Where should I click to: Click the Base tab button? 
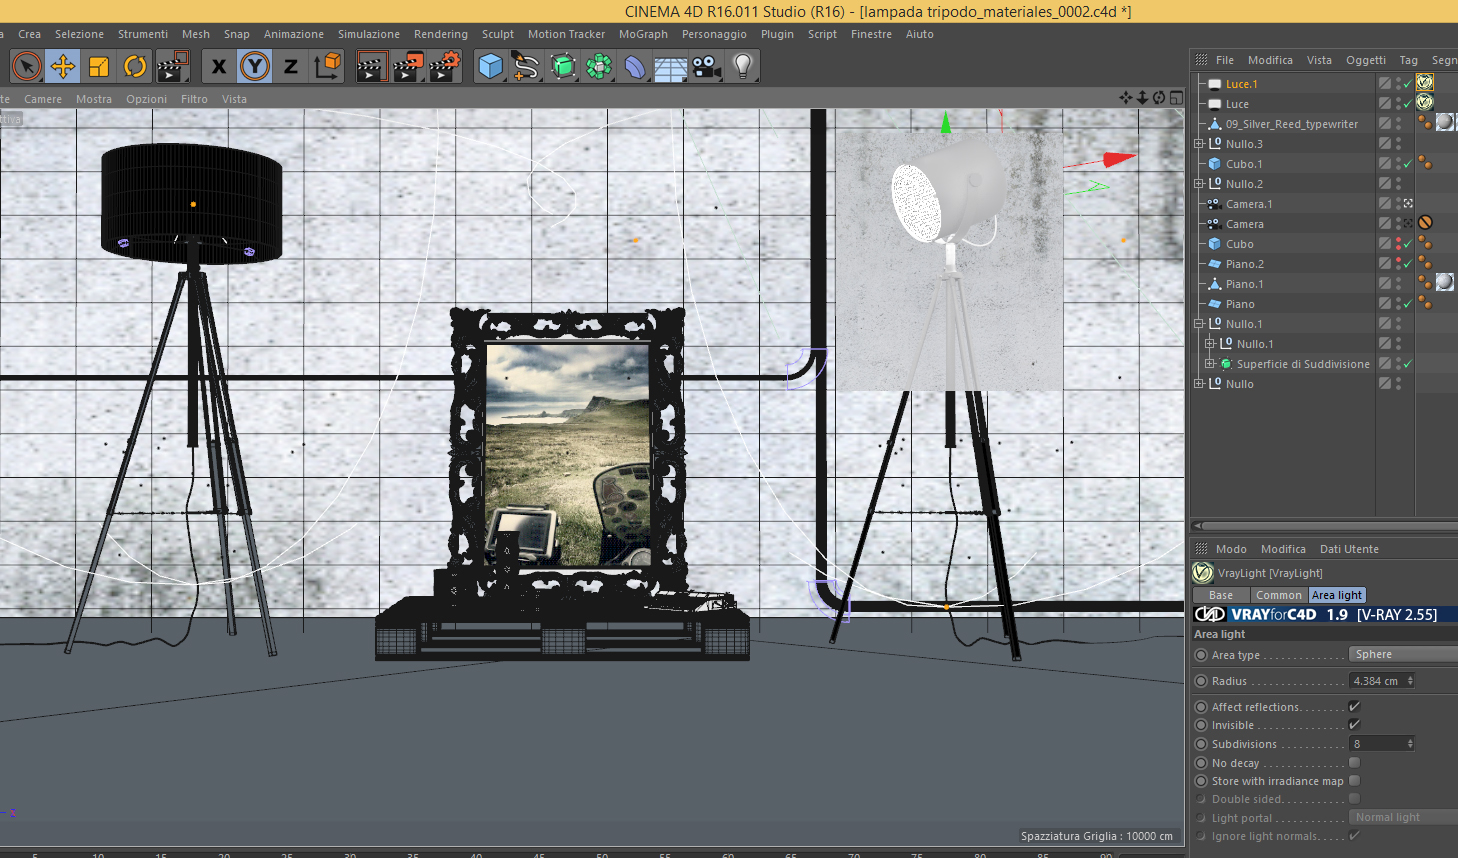[1221, 595]
